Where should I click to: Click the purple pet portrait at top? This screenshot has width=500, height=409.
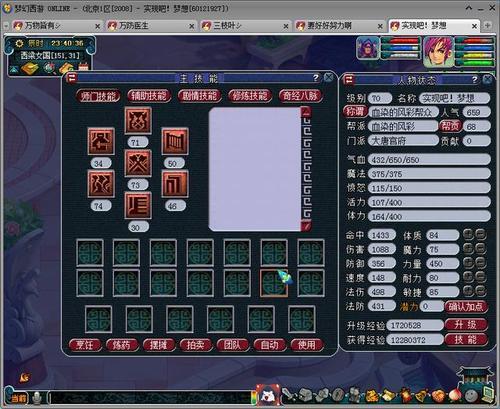[x=368, y=48]
